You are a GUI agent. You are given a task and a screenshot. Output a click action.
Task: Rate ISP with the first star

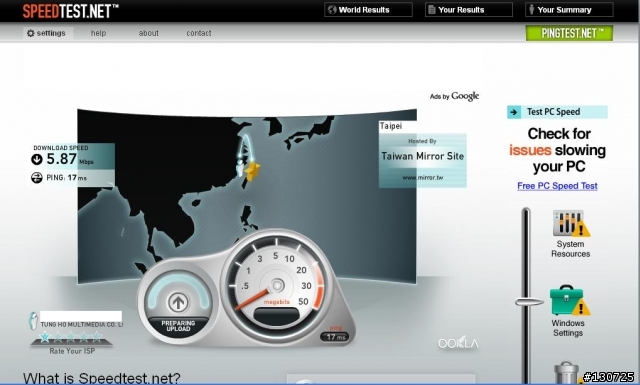(x=44, y=337)
